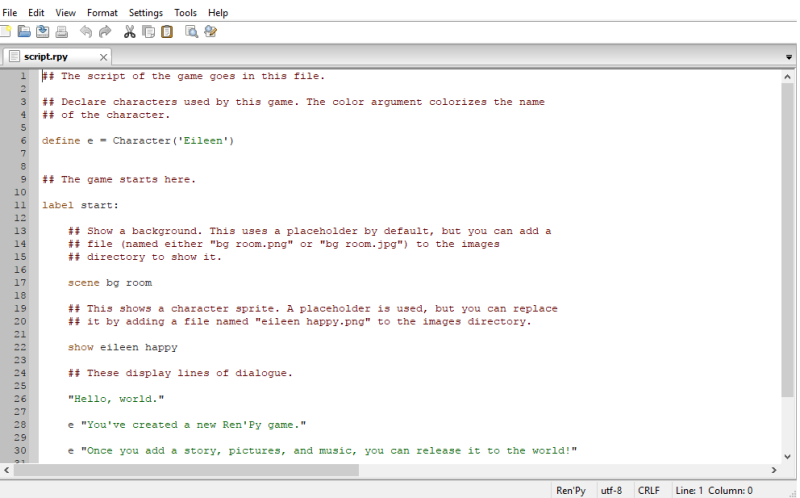800x498 pixels.
Task: Click the Copy toolbar icon
Action: [x=148, y=32]
